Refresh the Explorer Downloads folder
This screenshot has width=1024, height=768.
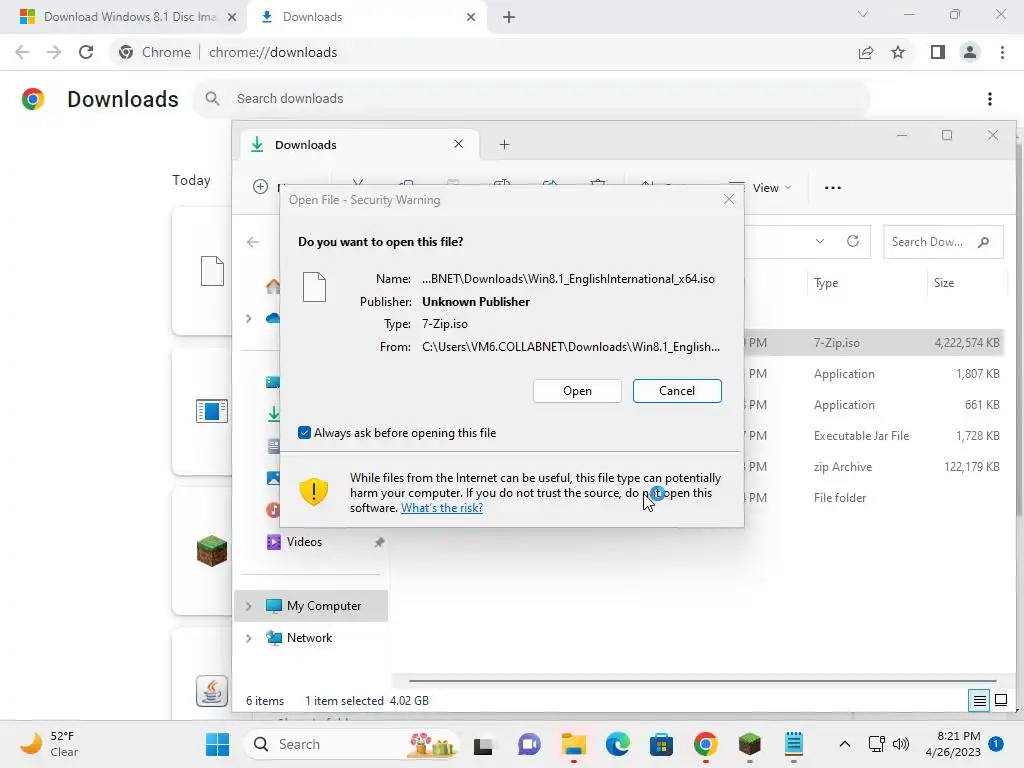point(852,241)
